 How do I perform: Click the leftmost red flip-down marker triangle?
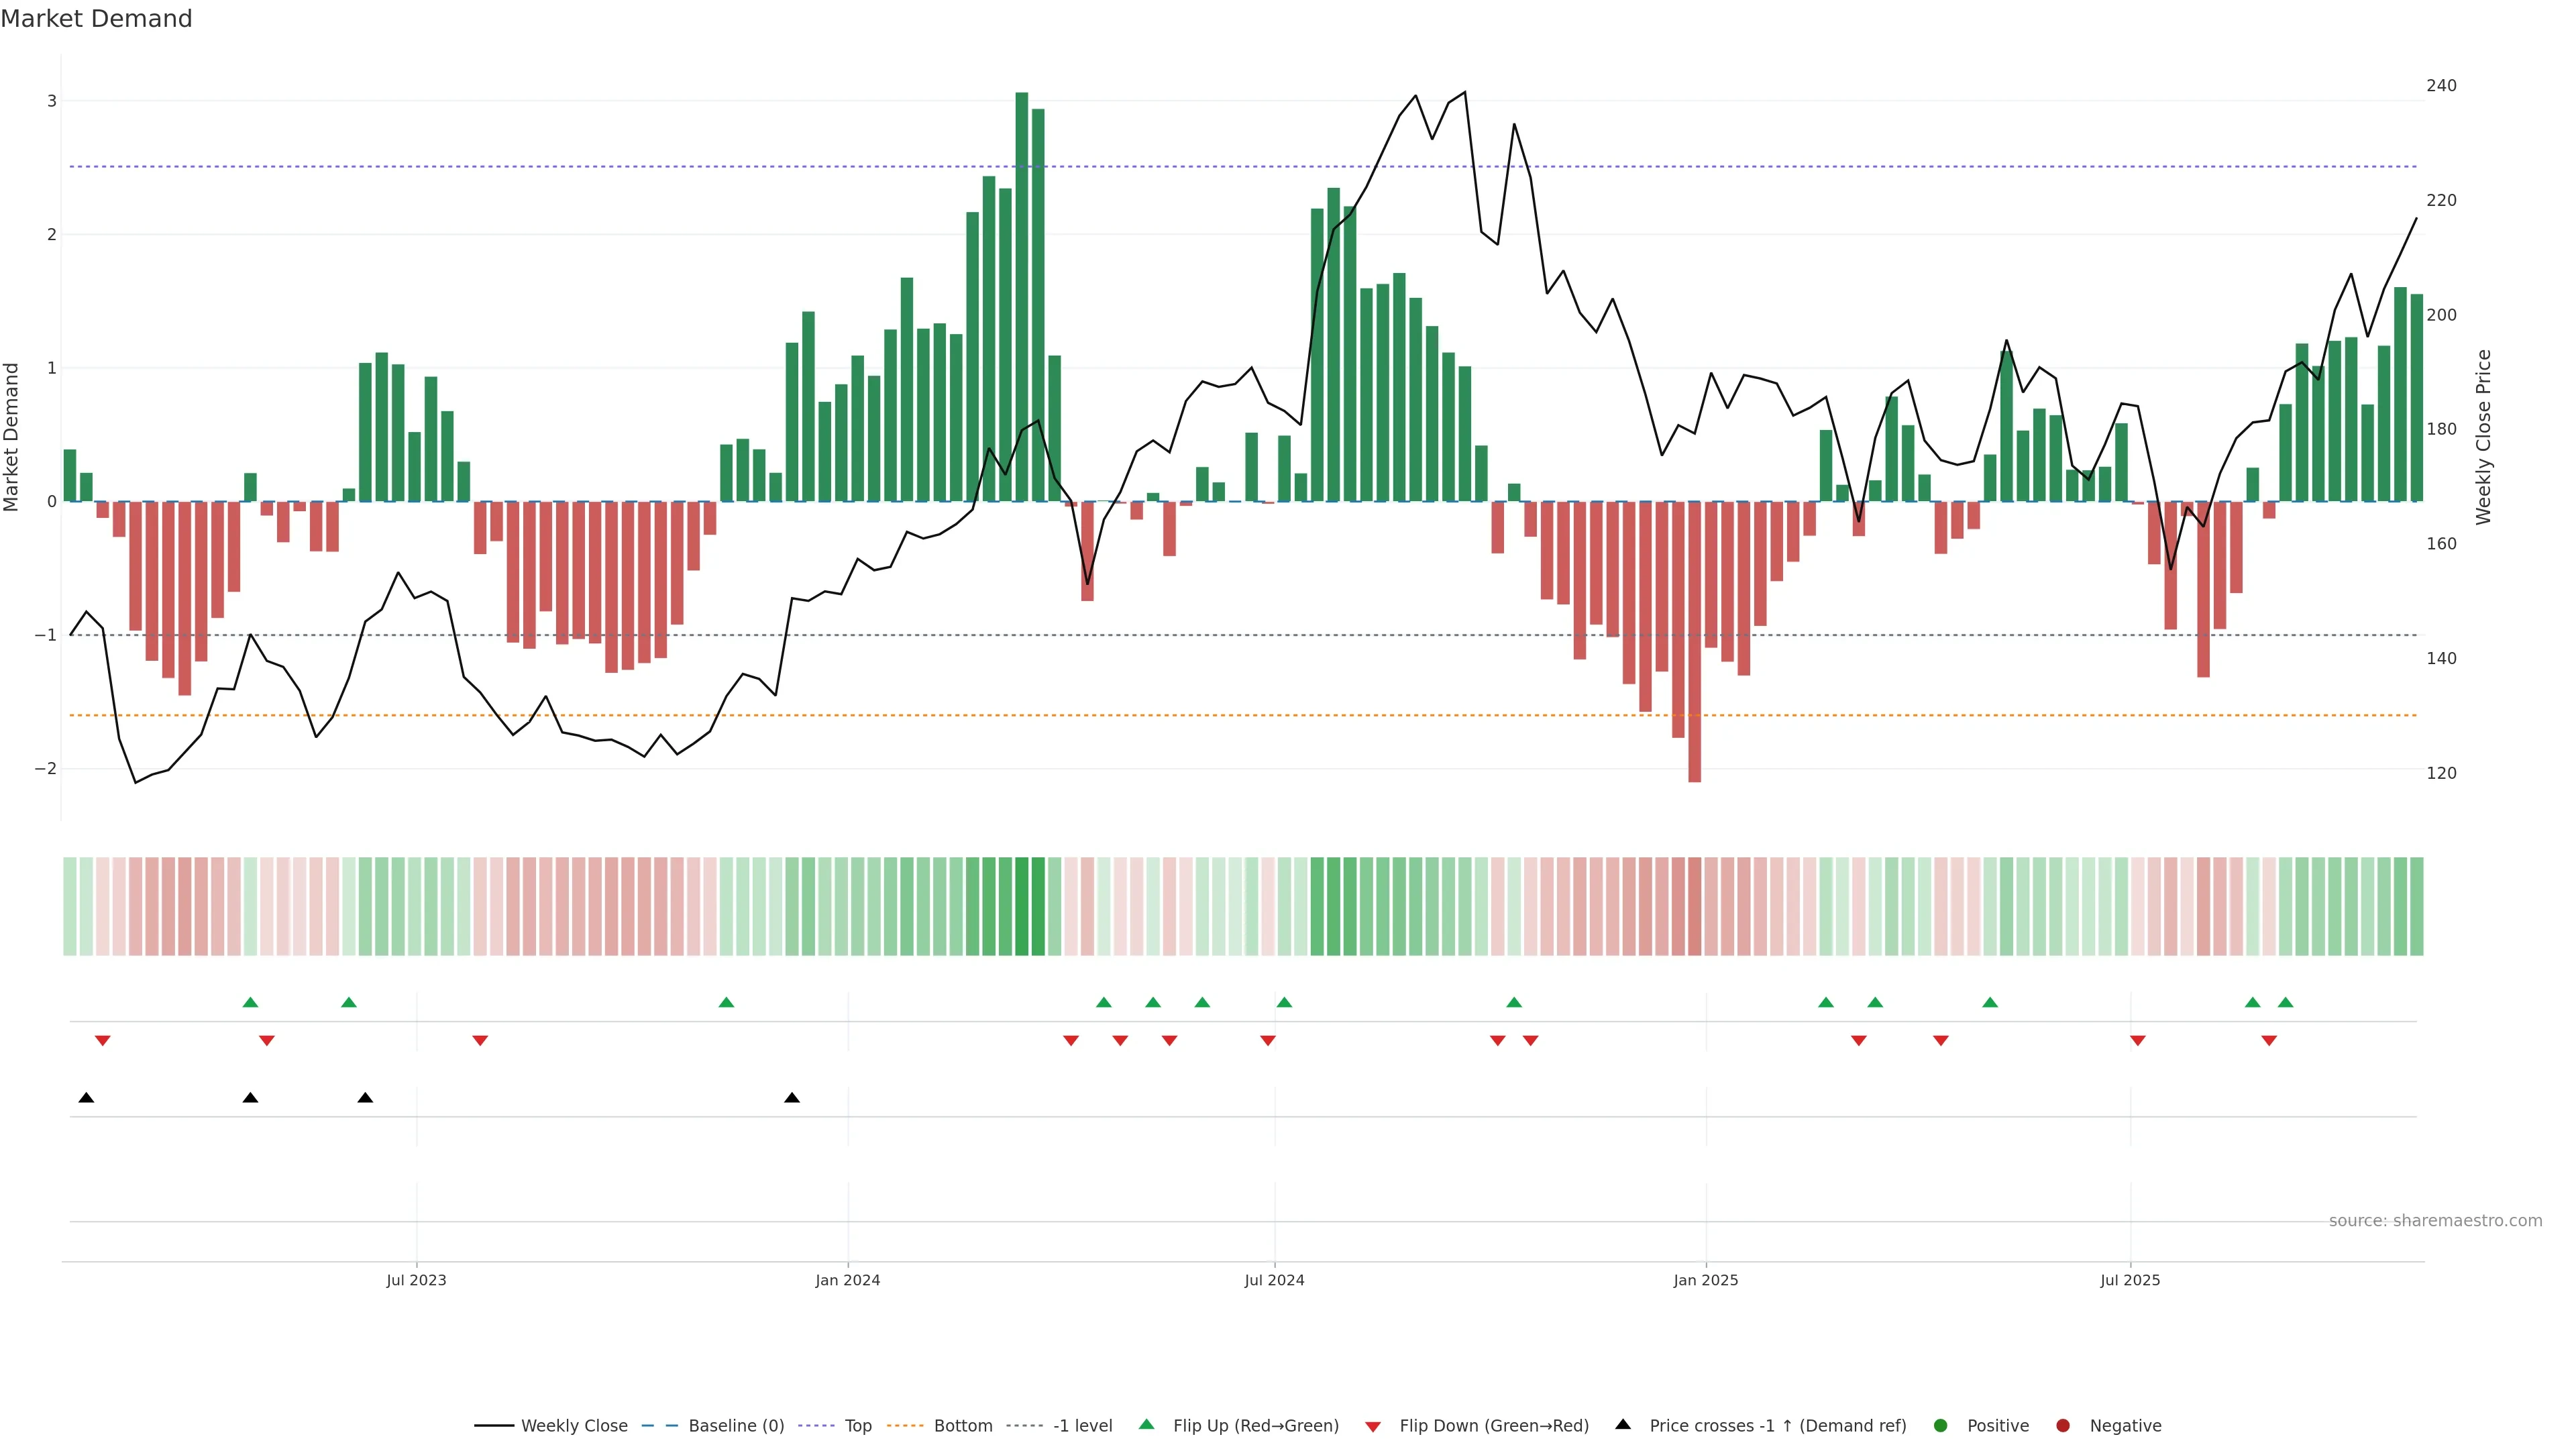tap(102, 1041)
